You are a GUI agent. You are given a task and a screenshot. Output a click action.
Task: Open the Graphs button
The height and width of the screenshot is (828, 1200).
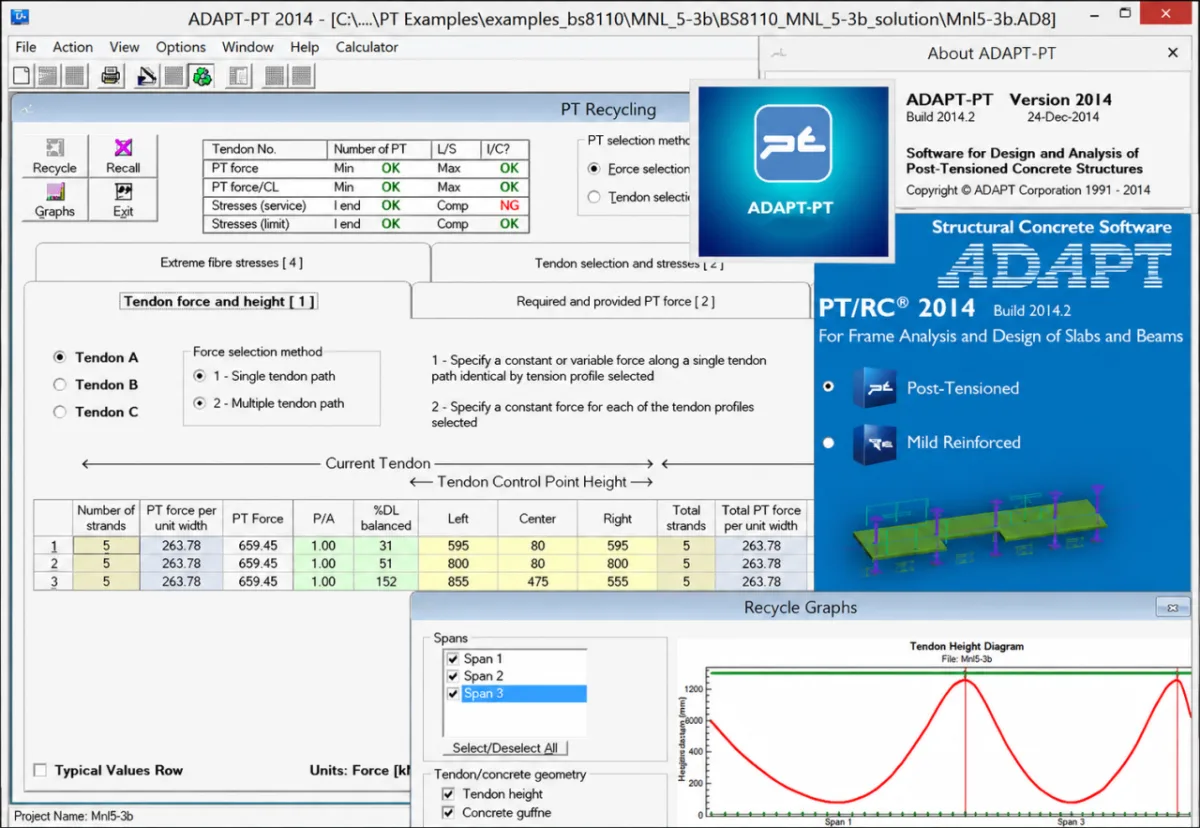[54, 200]
